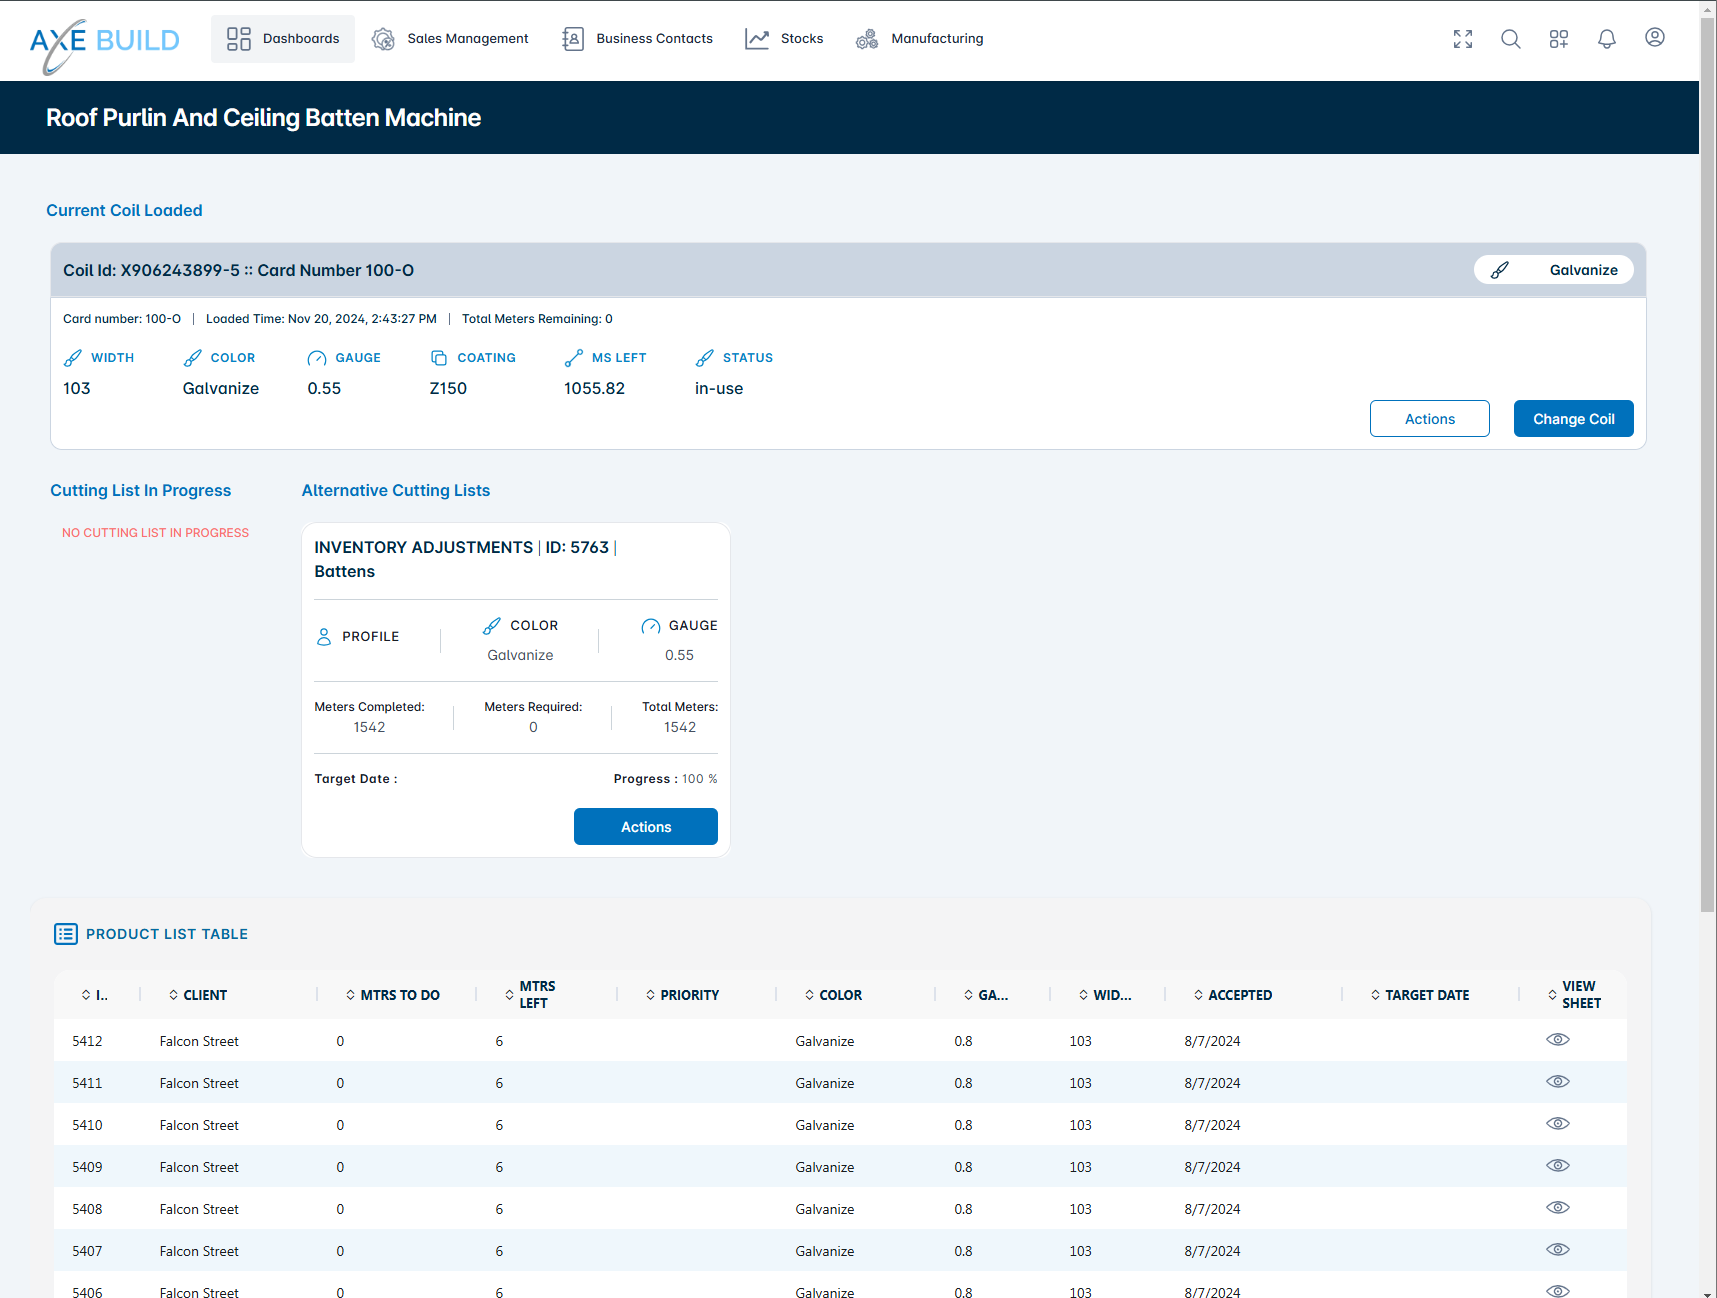
Task: View sheet for order 5412
Action: [x=1557, y=1040]
